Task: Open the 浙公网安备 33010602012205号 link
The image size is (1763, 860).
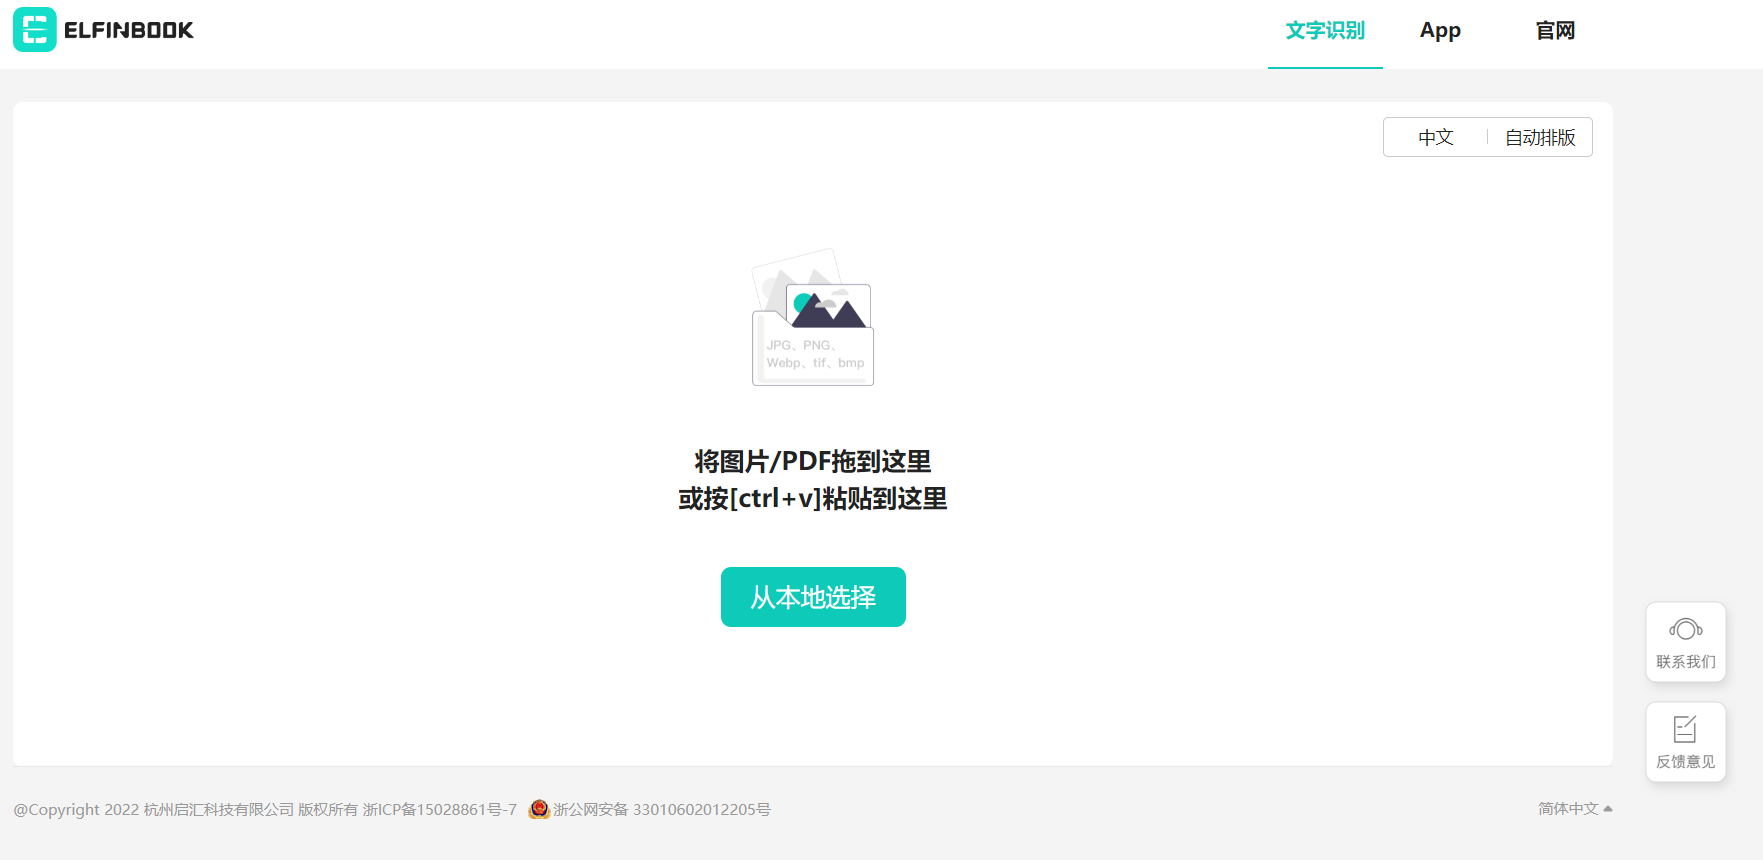Action: click(x=662, y=810)
